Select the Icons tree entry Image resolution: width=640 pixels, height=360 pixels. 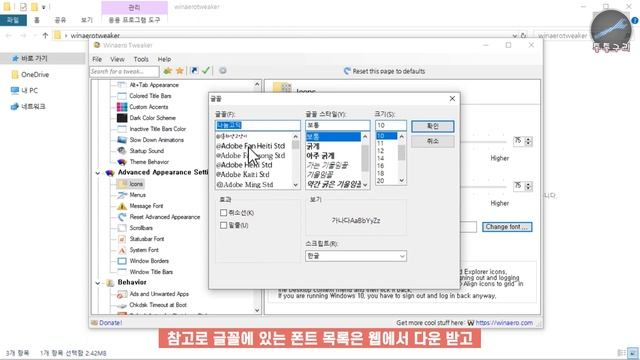tap(136, 184)
